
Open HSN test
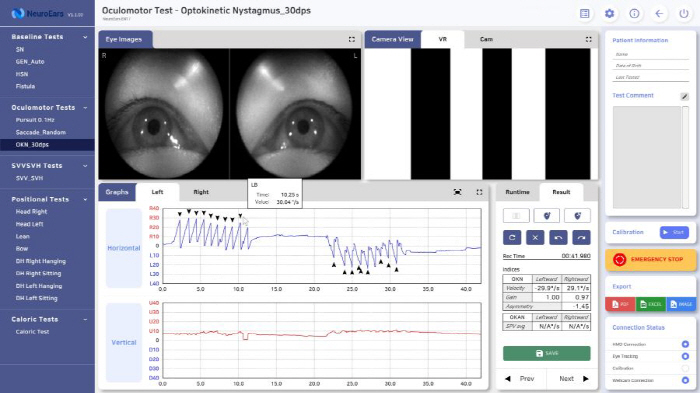[22, 74]
